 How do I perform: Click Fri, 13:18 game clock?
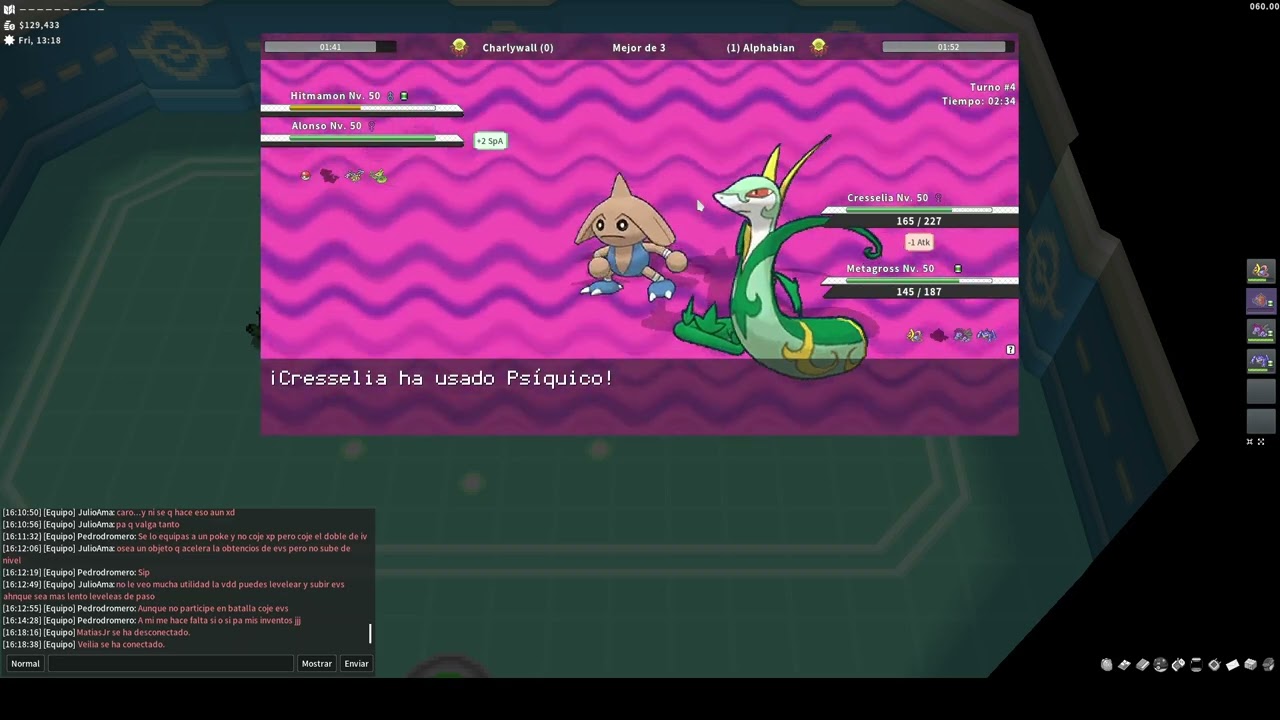[x=39, y=40]
